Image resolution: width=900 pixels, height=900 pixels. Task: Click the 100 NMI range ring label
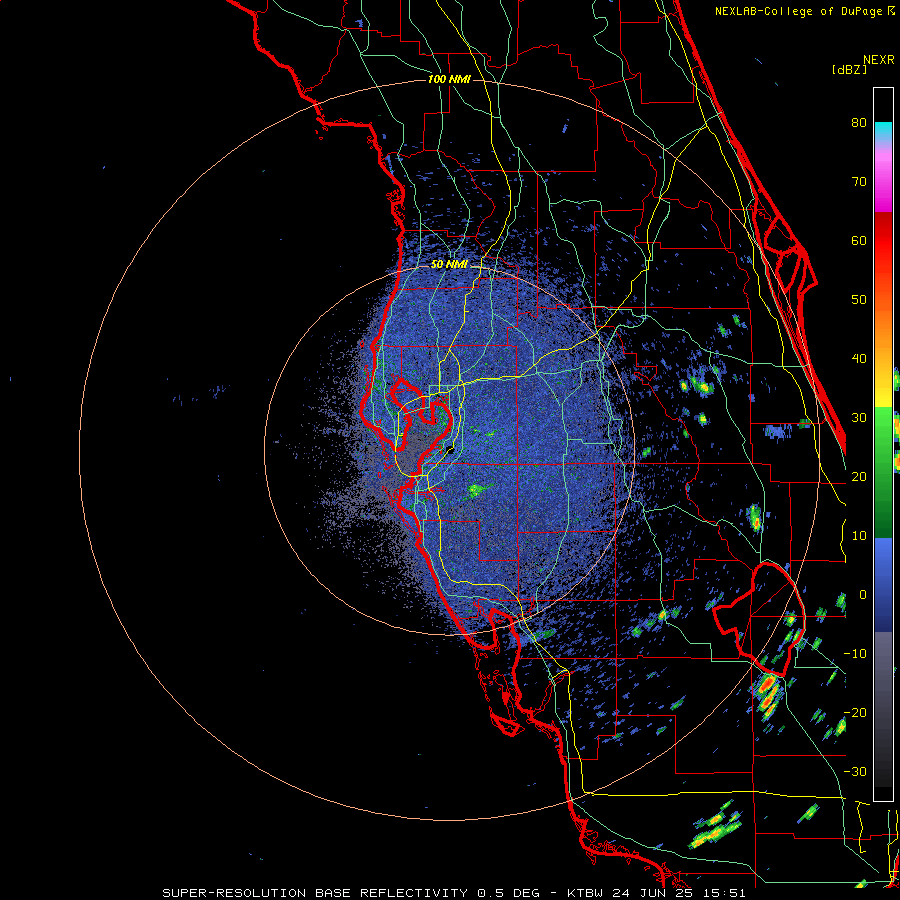pos(449,79)
